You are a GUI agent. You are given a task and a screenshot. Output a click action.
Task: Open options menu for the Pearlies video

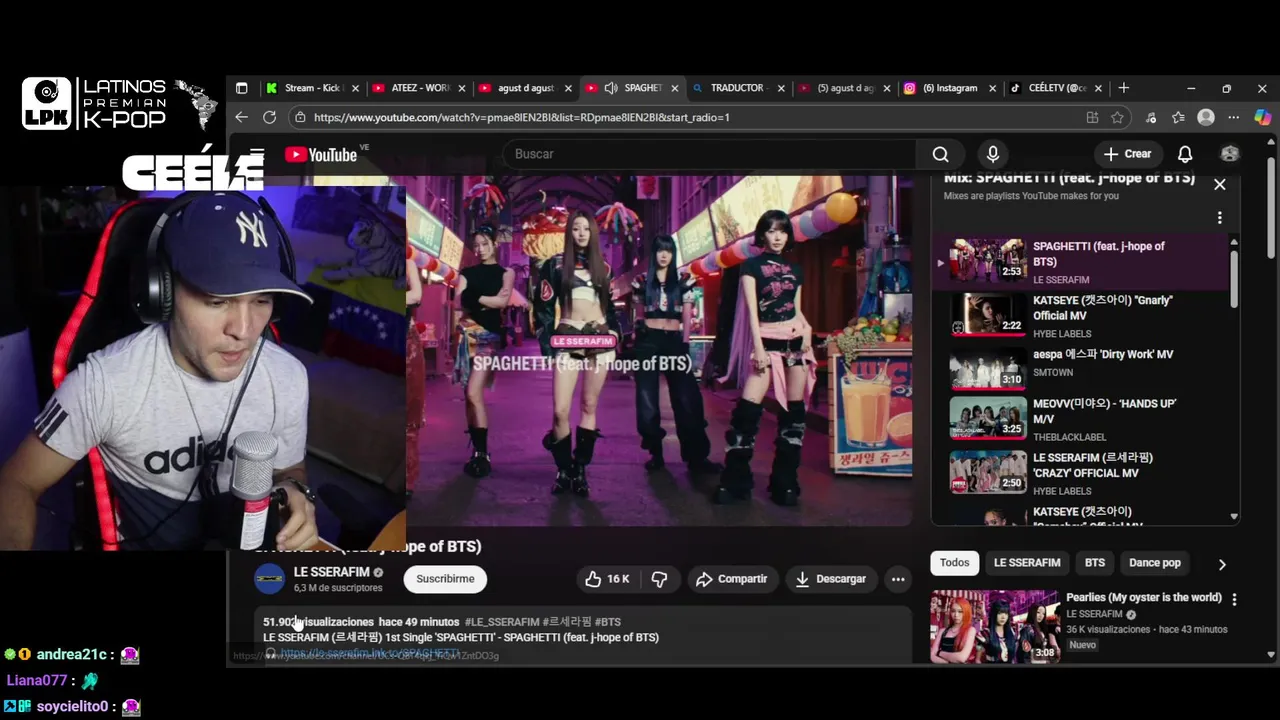pyautogui.click(x=1234, y=599)
